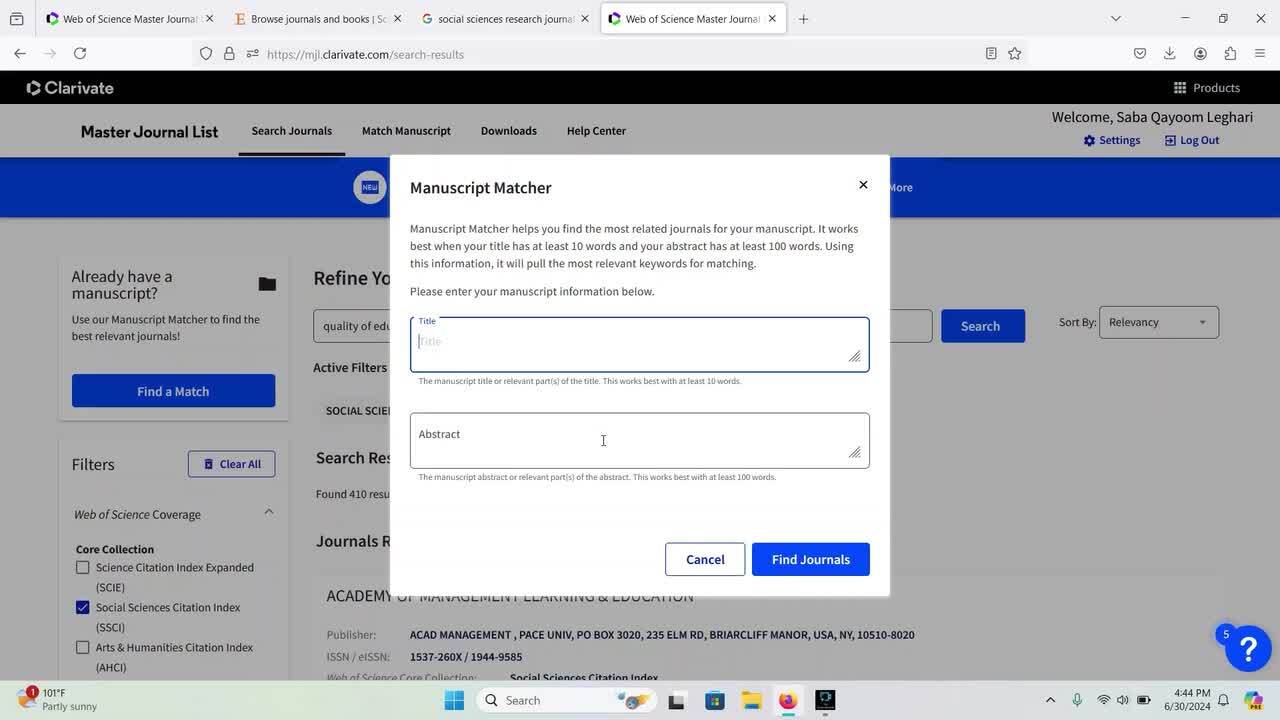The height and width of the screenshot is (720, 1280).
Task: Check Science Citation Index Expanded checkbox
Action: coord(83,568)
